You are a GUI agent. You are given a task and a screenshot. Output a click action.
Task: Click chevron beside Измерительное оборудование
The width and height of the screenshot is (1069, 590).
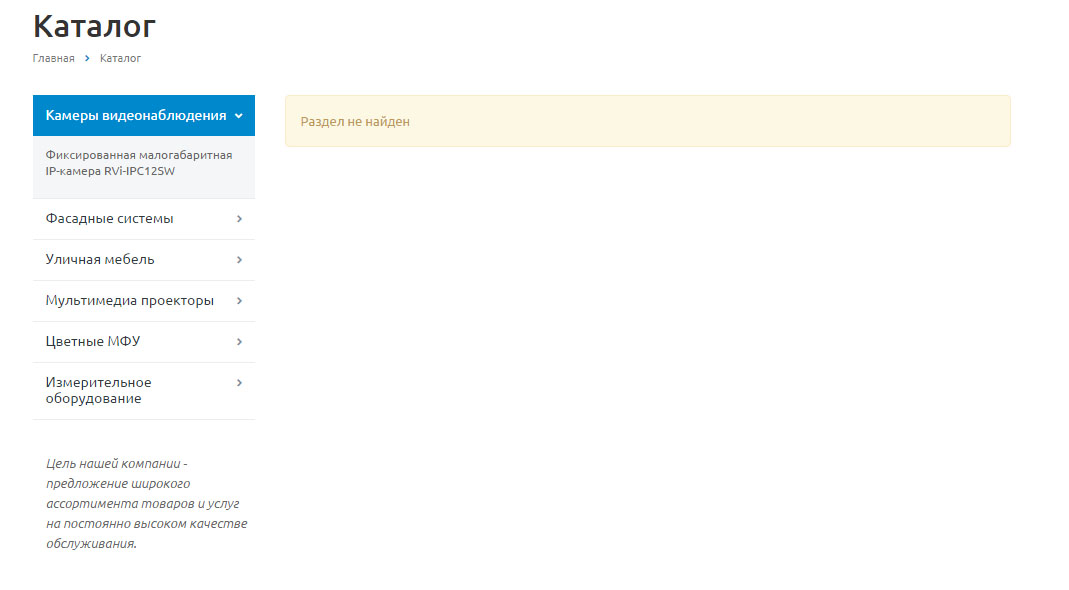pos(239,383)
